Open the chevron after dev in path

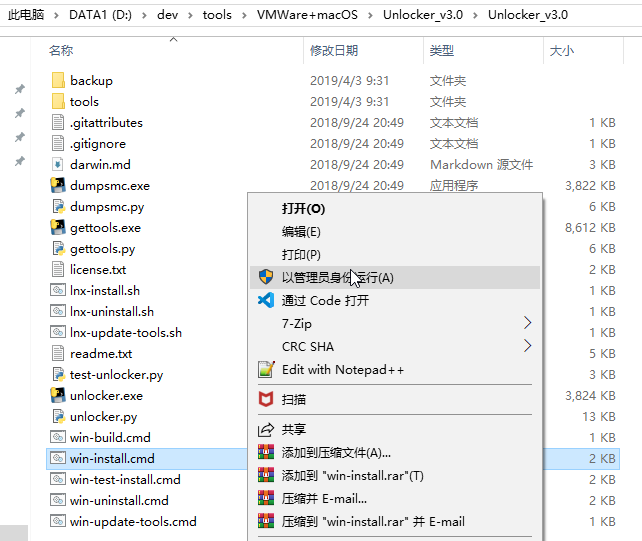pyautogui.click(x=190, y=15)
